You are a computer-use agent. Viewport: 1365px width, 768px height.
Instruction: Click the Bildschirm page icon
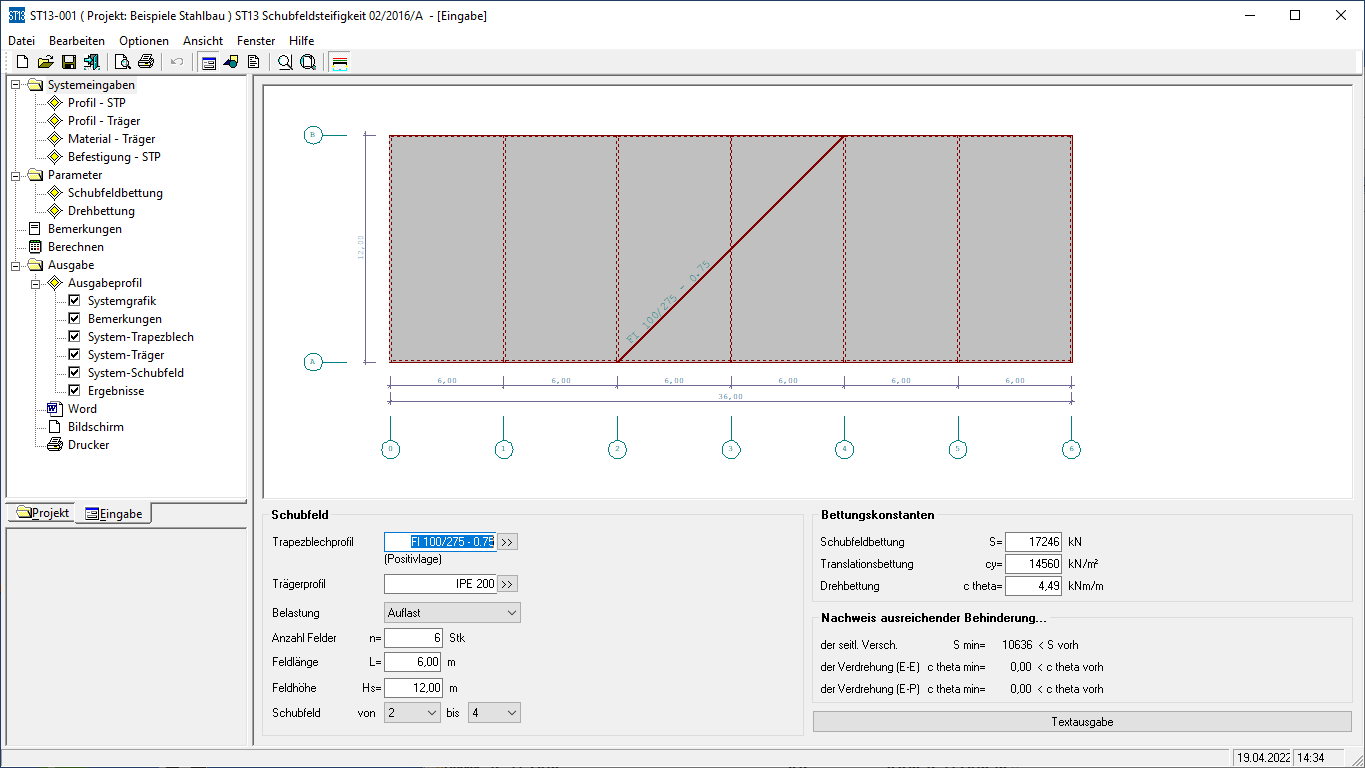click(55, 427)
